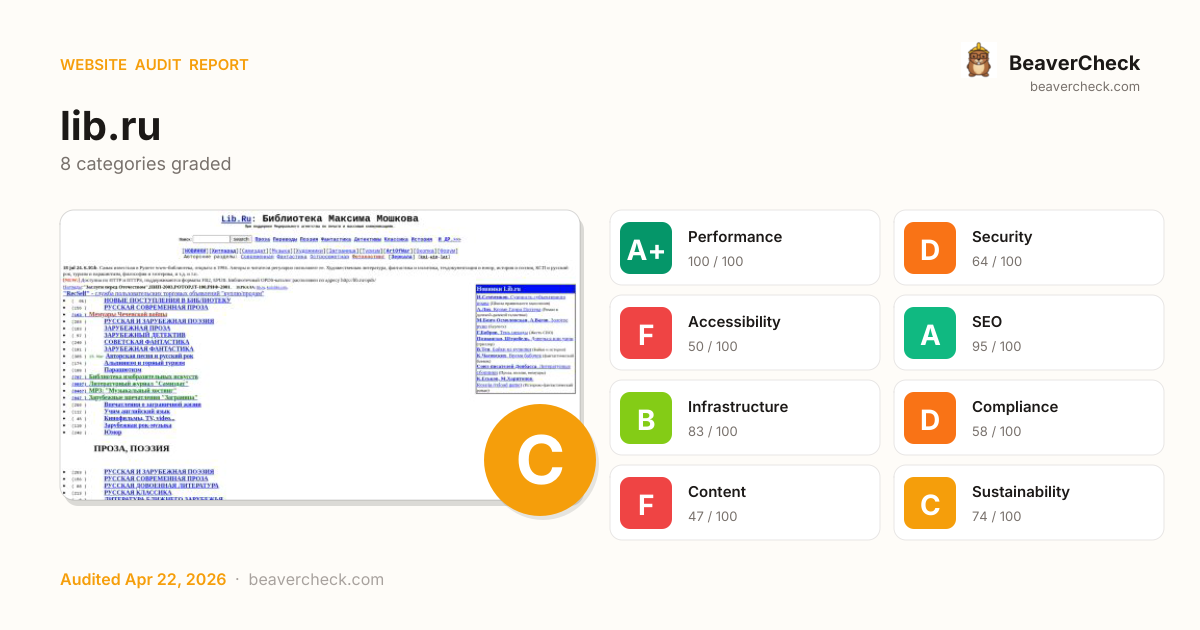Screen dimensions: 1200x630
Task: Click the D Compliance grade badge
Action: 930,418
